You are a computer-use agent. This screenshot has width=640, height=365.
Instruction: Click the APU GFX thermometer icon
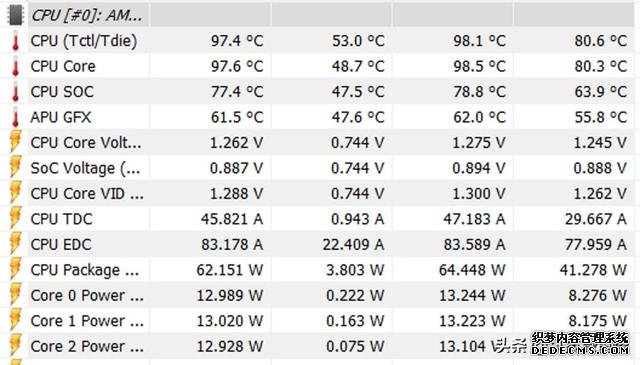coord(16,117)
